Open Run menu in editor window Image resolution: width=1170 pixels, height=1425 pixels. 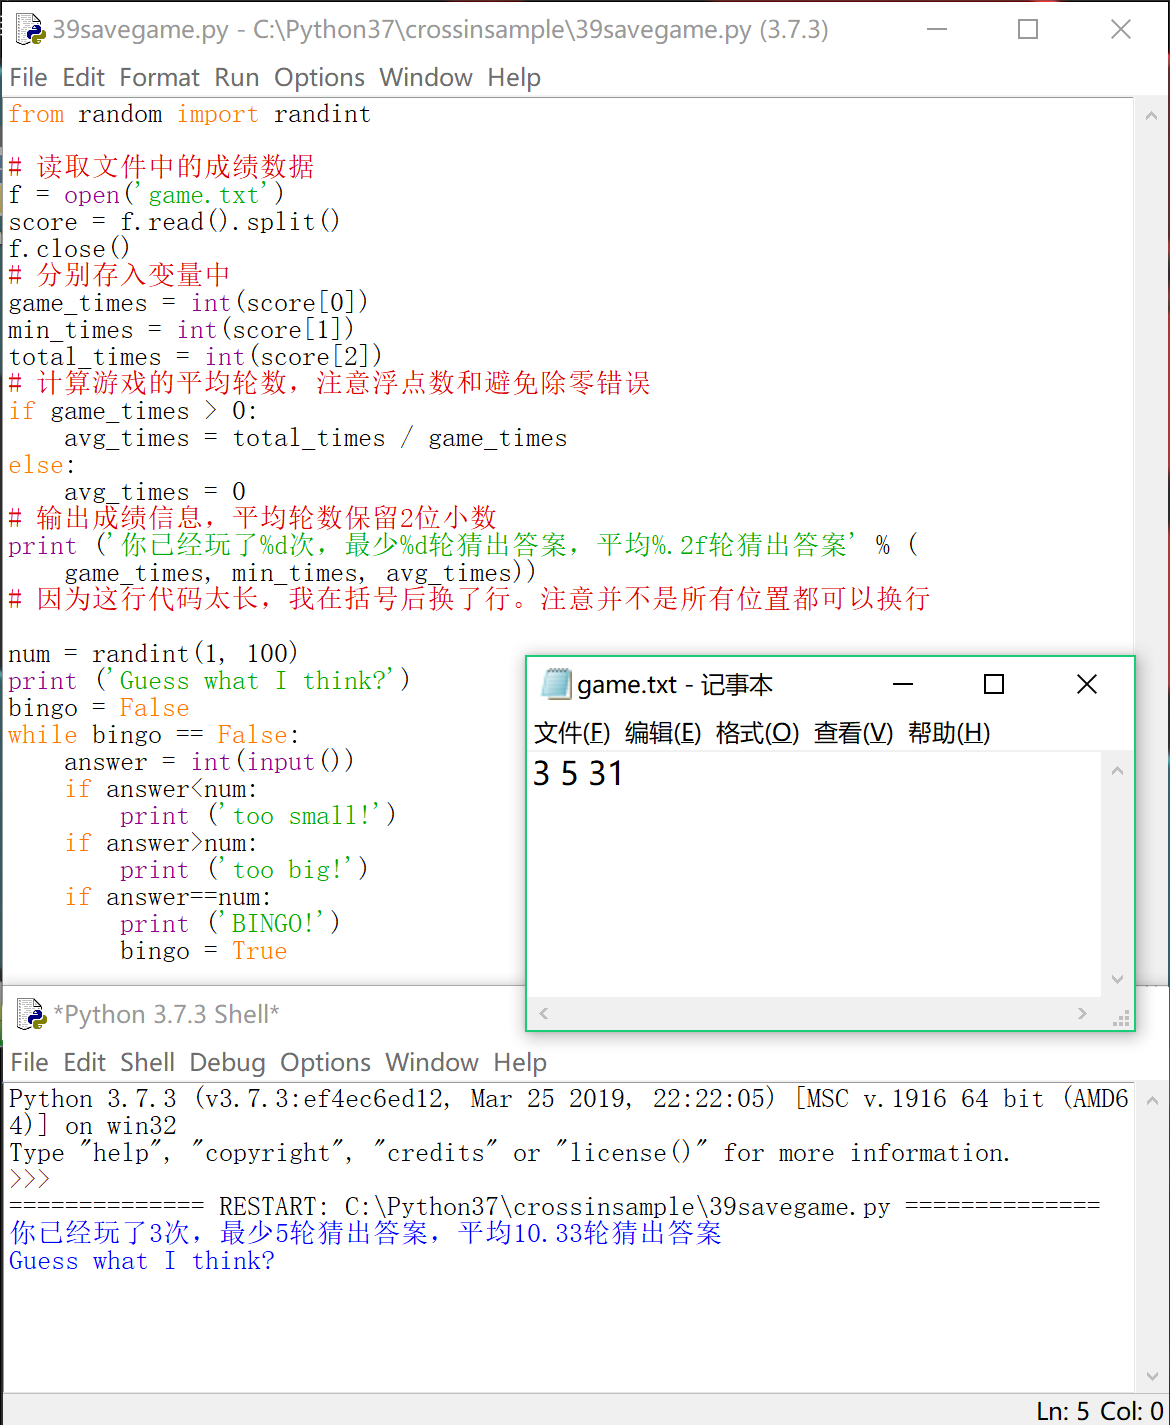coord(237,77)
